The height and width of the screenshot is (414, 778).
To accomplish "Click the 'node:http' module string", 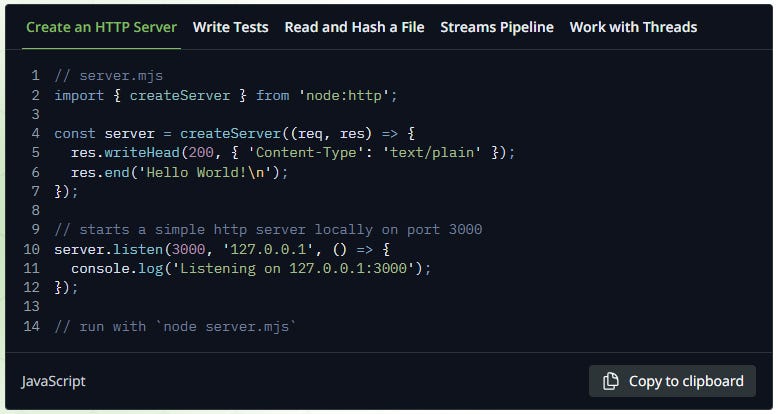I will click(x=343, y=95).
